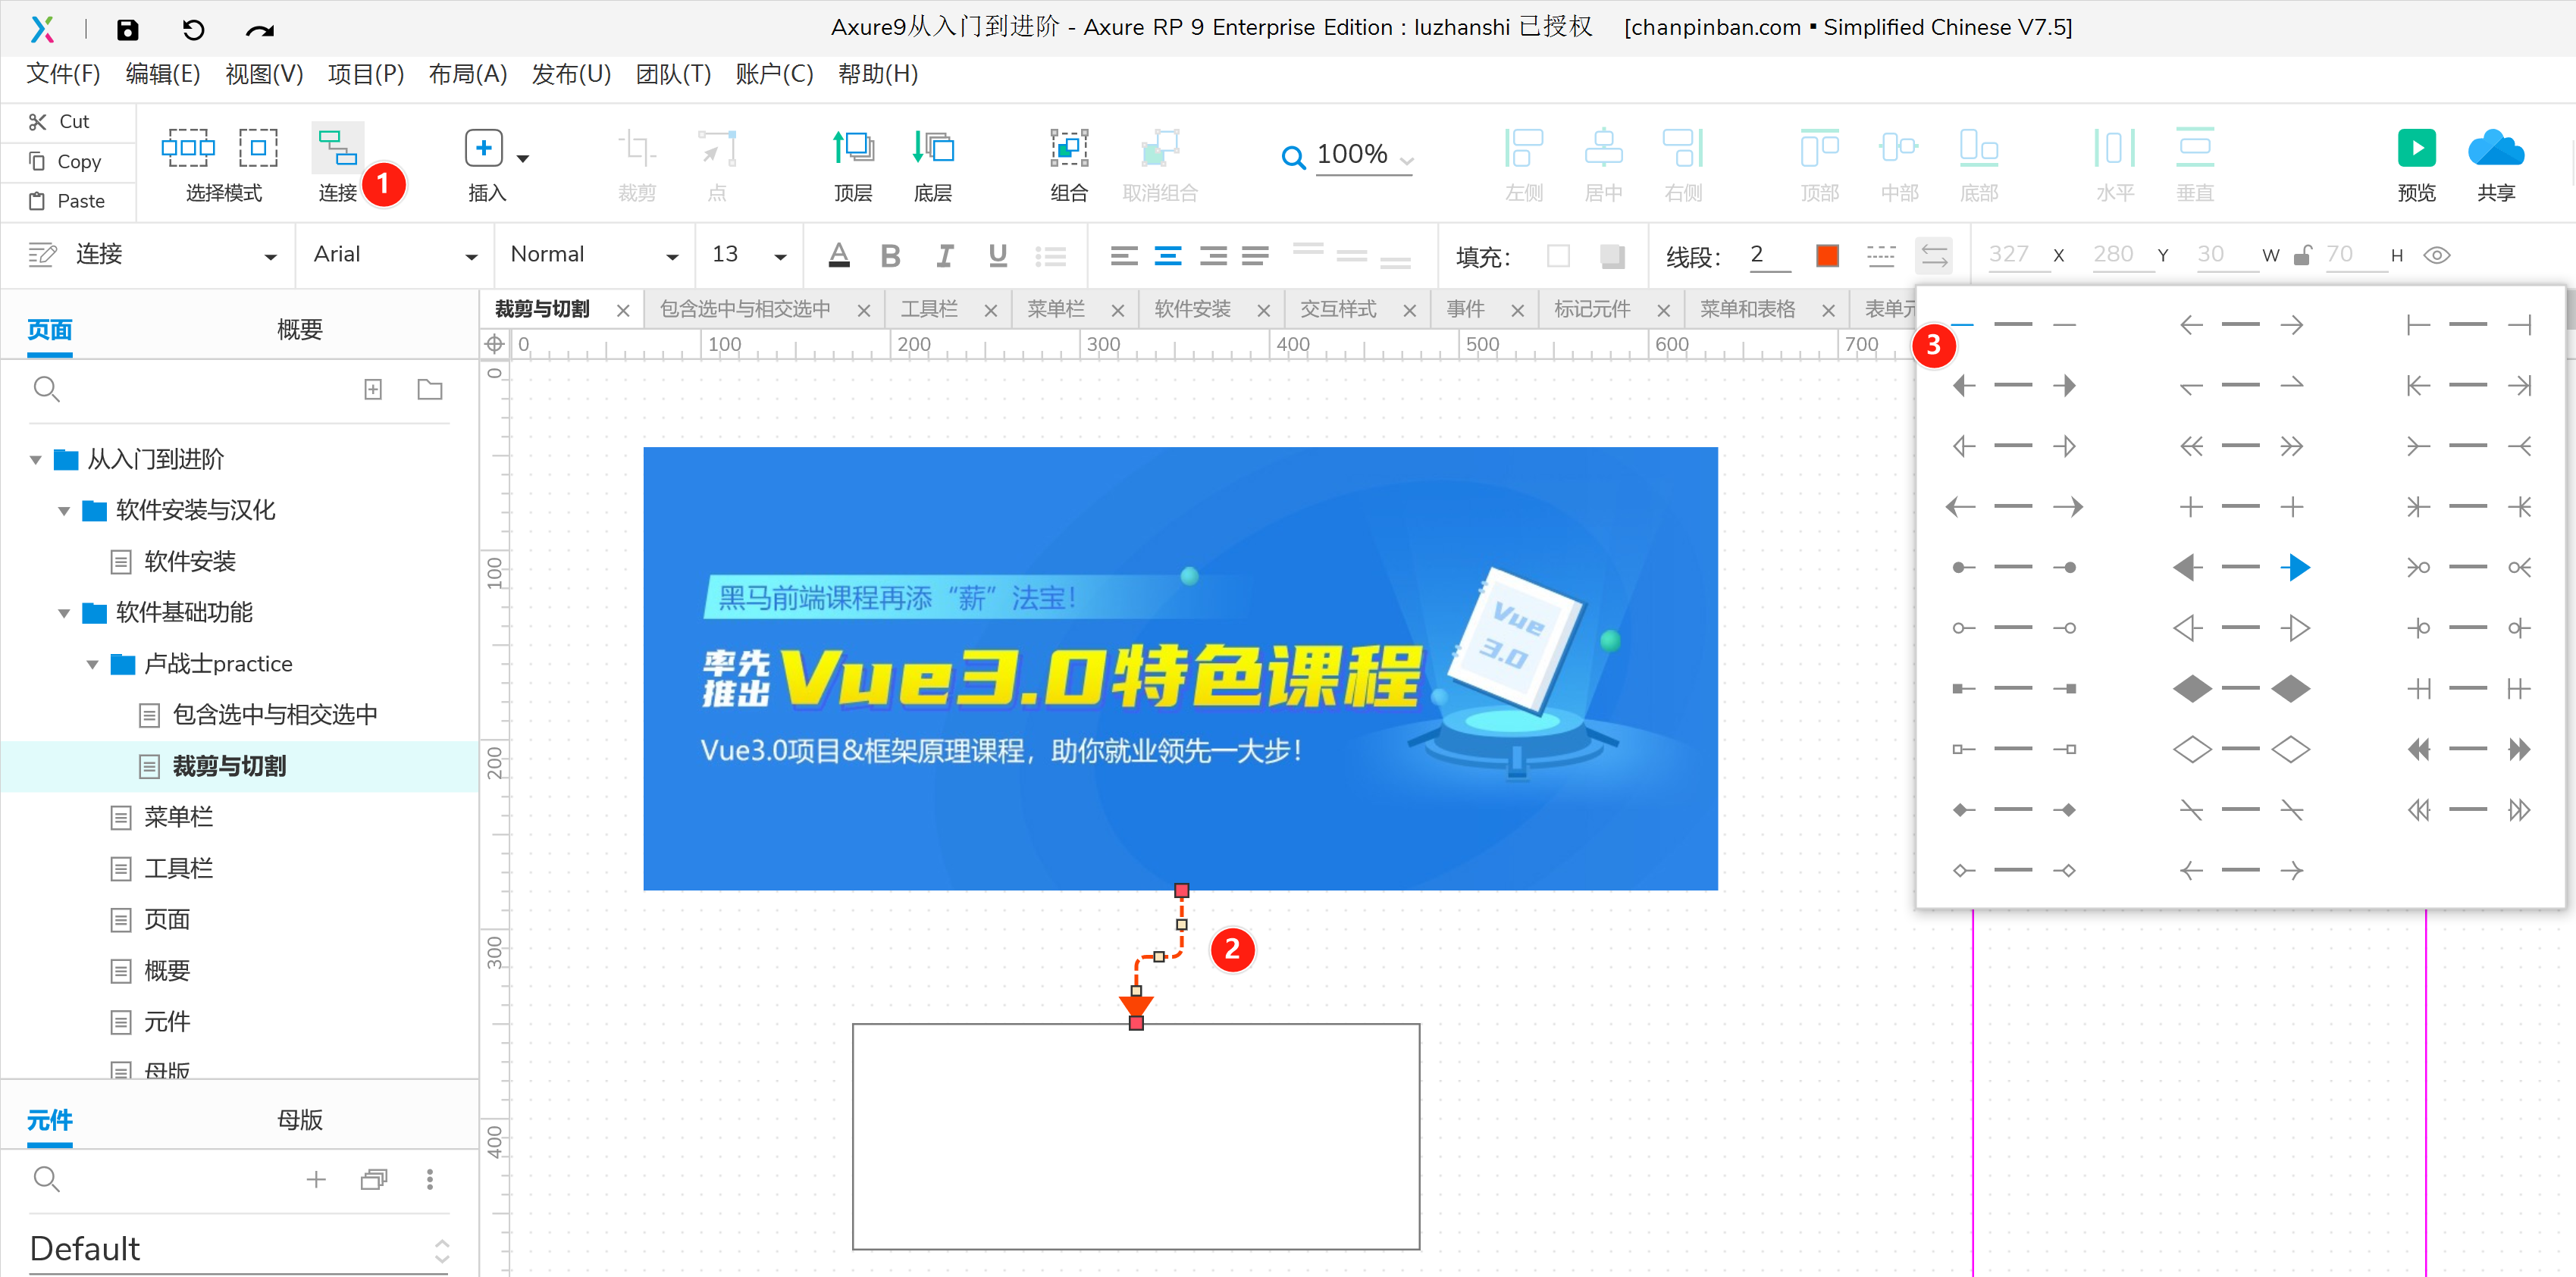This screenshot has height=1277, width=2576.
Task: Click the cloud Share (共享) icon
Action: point(2495,149)
